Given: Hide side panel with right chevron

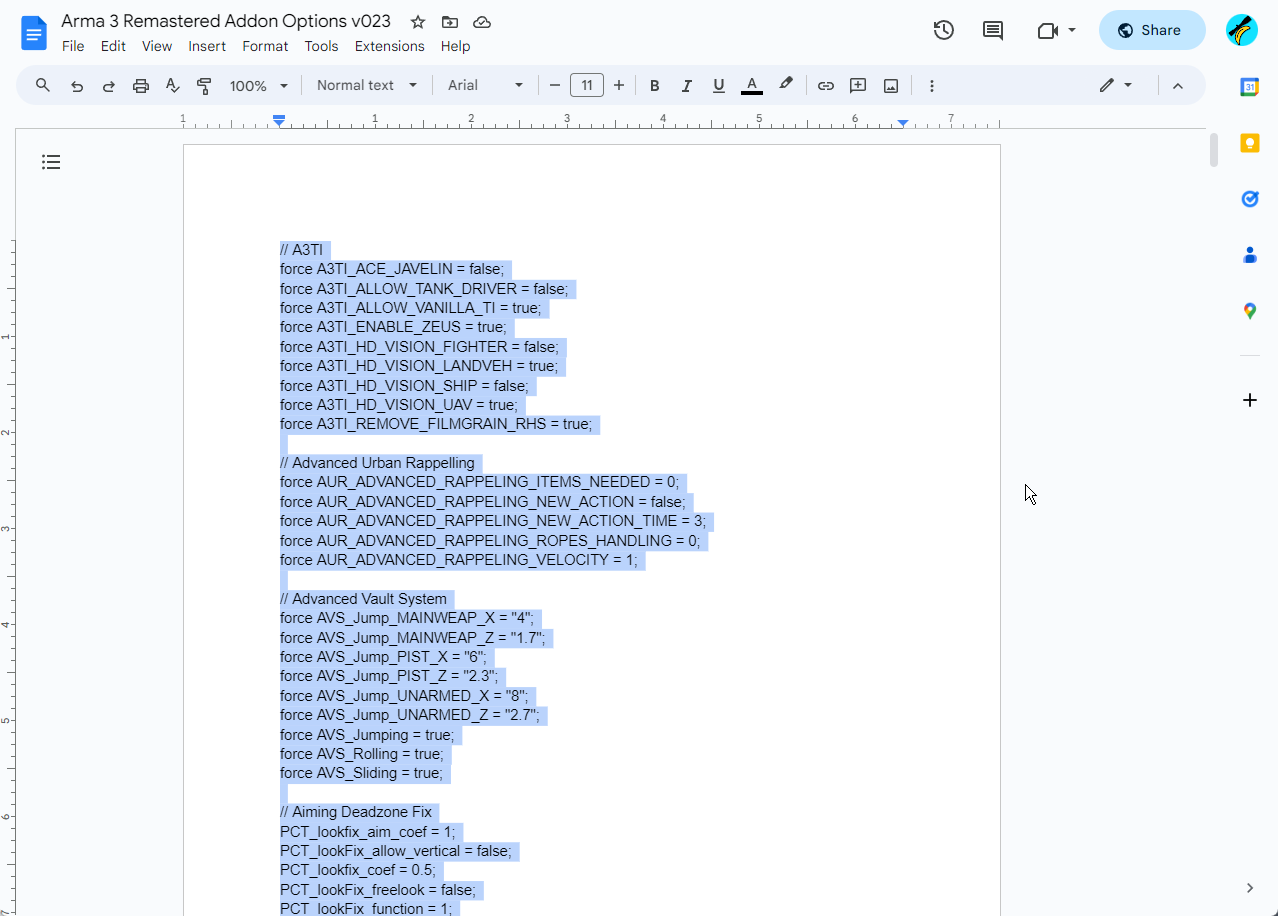Looking at the screenshot, I should (x=1250, y=888).
